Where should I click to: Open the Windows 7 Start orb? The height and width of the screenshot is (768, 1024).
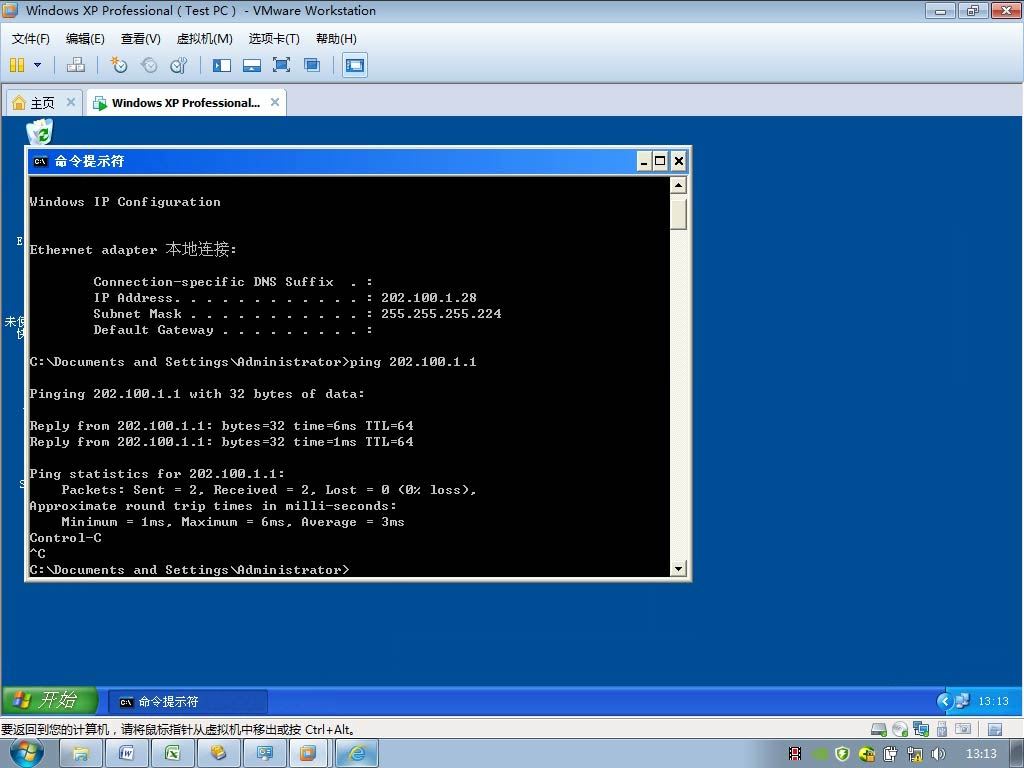pos(27,753)
